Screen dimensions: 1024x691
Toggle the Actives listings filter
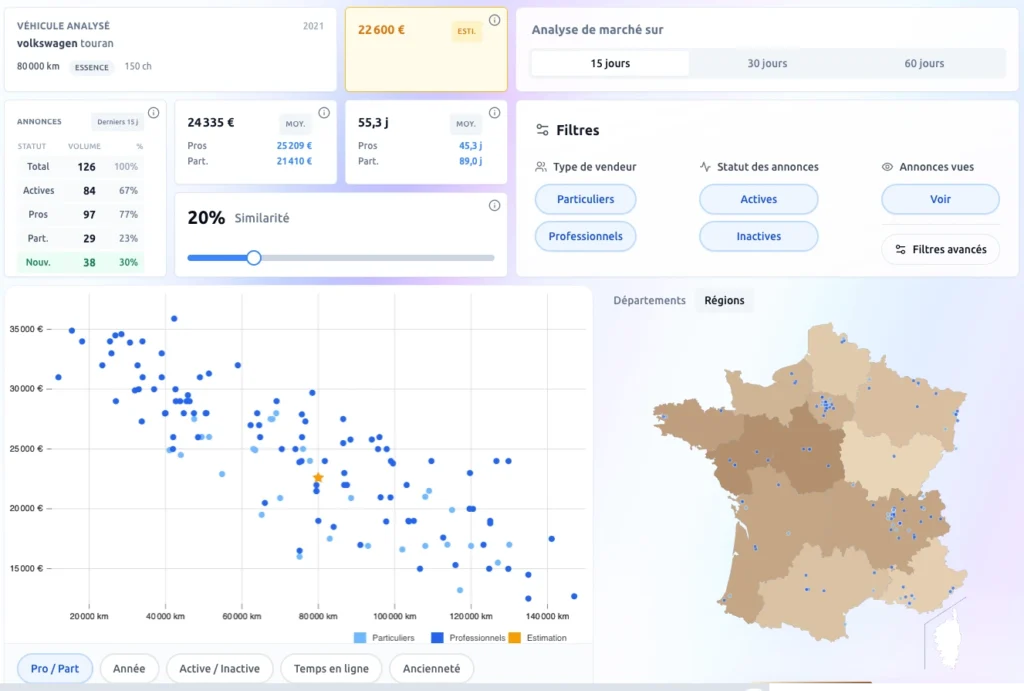(758, 199)
